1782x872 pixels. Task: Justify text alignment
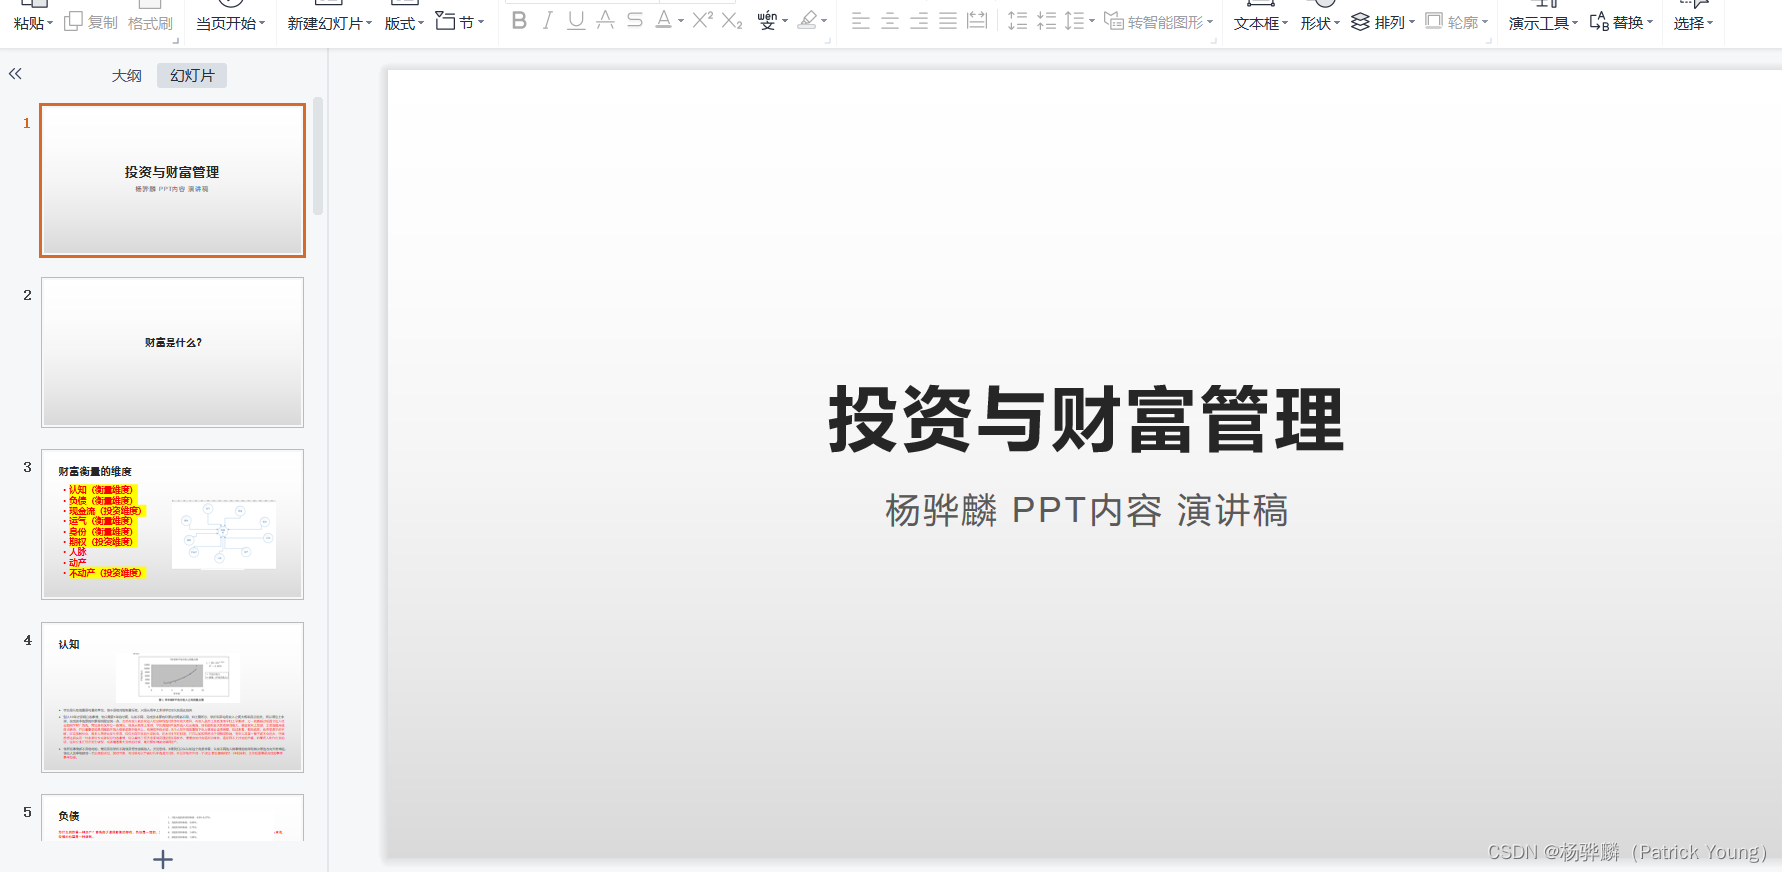point(948,21)
